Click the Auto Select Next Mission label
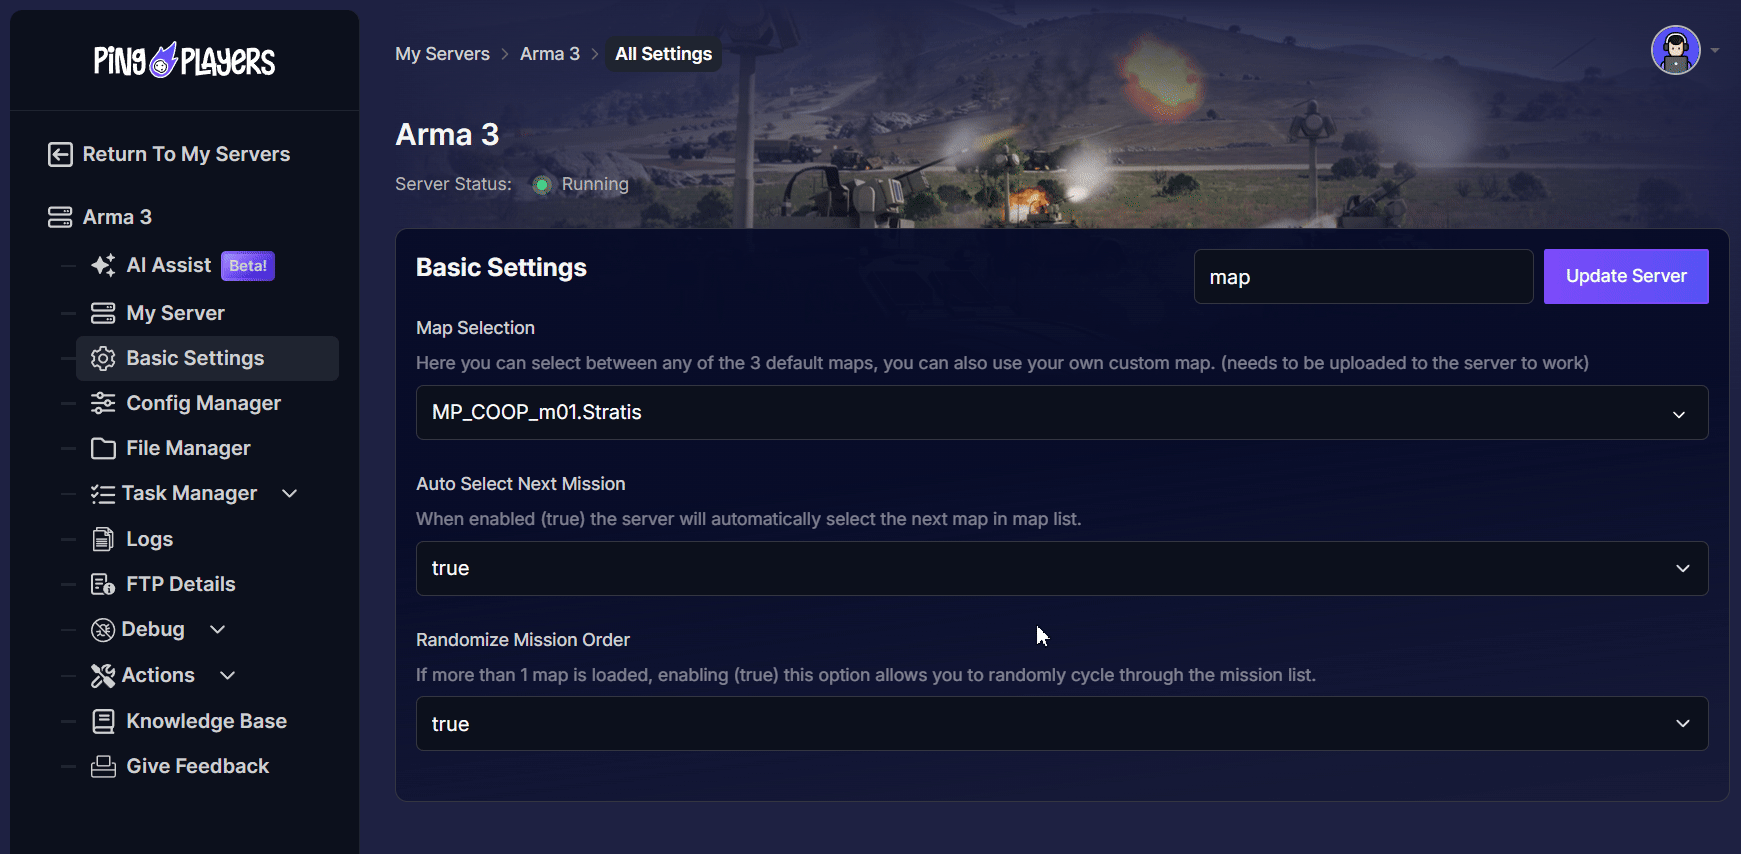 click(x=521, y=484)
